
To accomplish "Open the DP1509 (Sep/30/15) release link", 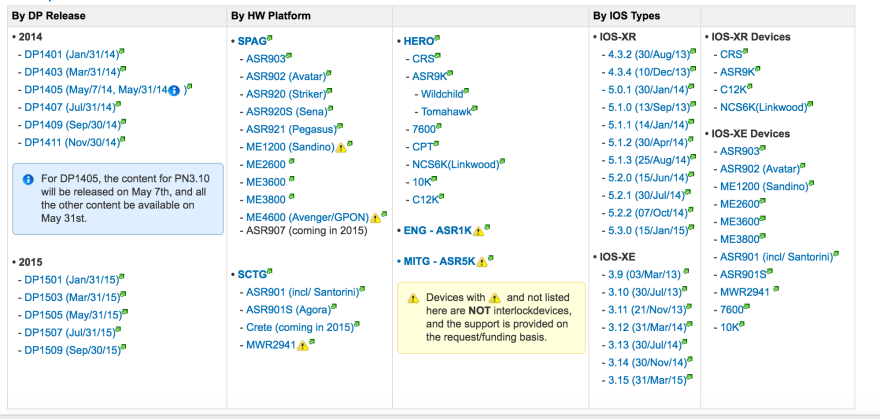I will pyautogui.click(x=71, y=350).
